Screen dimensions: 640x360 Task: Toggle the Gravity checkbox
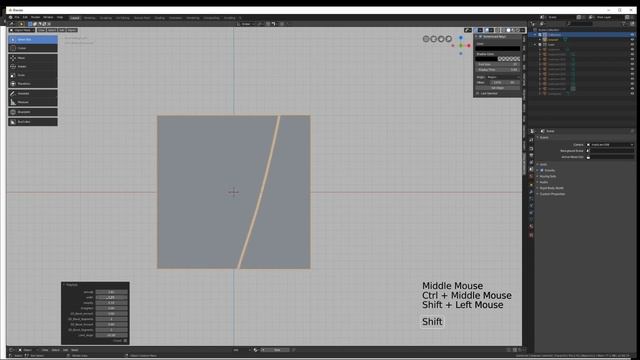(x=542, y=170)
